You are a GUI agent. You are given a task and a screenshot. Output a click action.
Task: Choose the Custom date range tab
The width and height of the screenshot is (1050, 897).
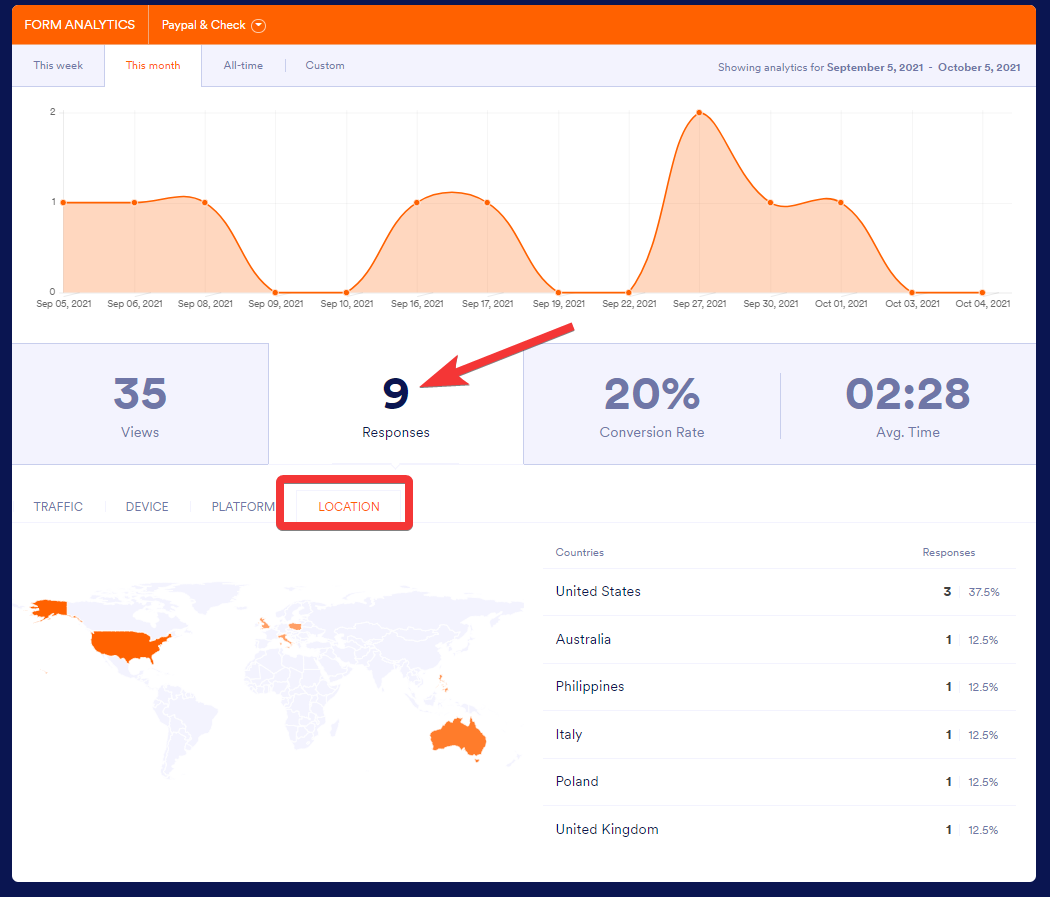tap(325, 66)
